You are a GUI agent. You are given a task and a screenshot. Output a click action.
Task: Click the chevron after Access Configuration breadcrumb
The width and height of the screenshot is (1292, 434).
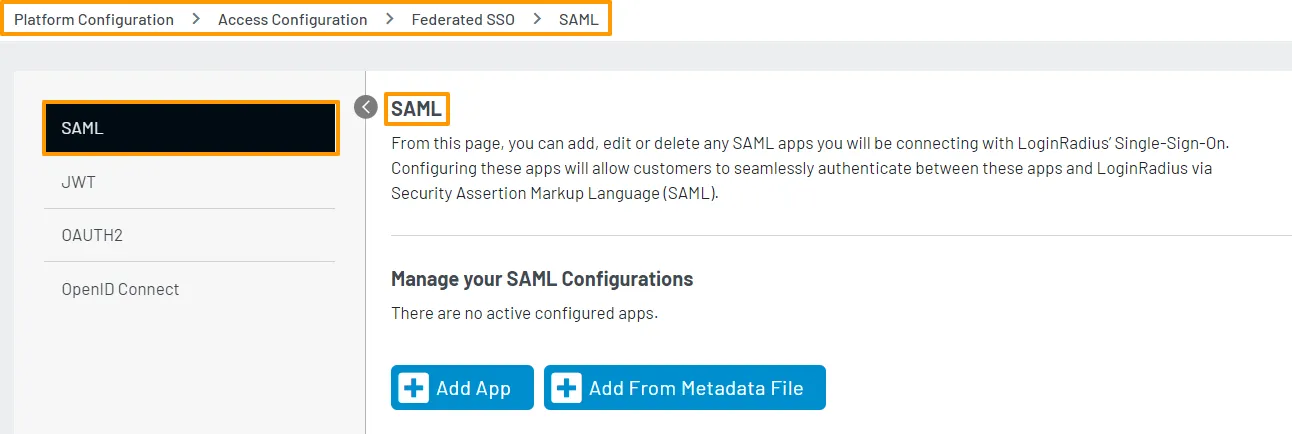click(389, 19)
